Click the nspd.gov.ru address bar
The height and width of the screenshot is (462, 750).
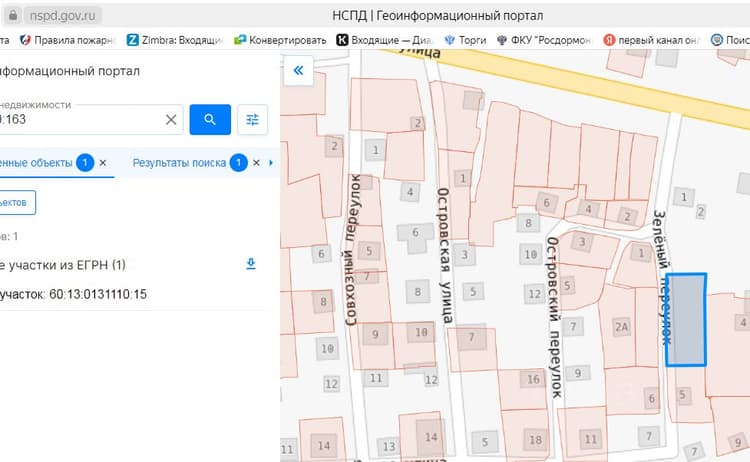(x=62, y=15)
